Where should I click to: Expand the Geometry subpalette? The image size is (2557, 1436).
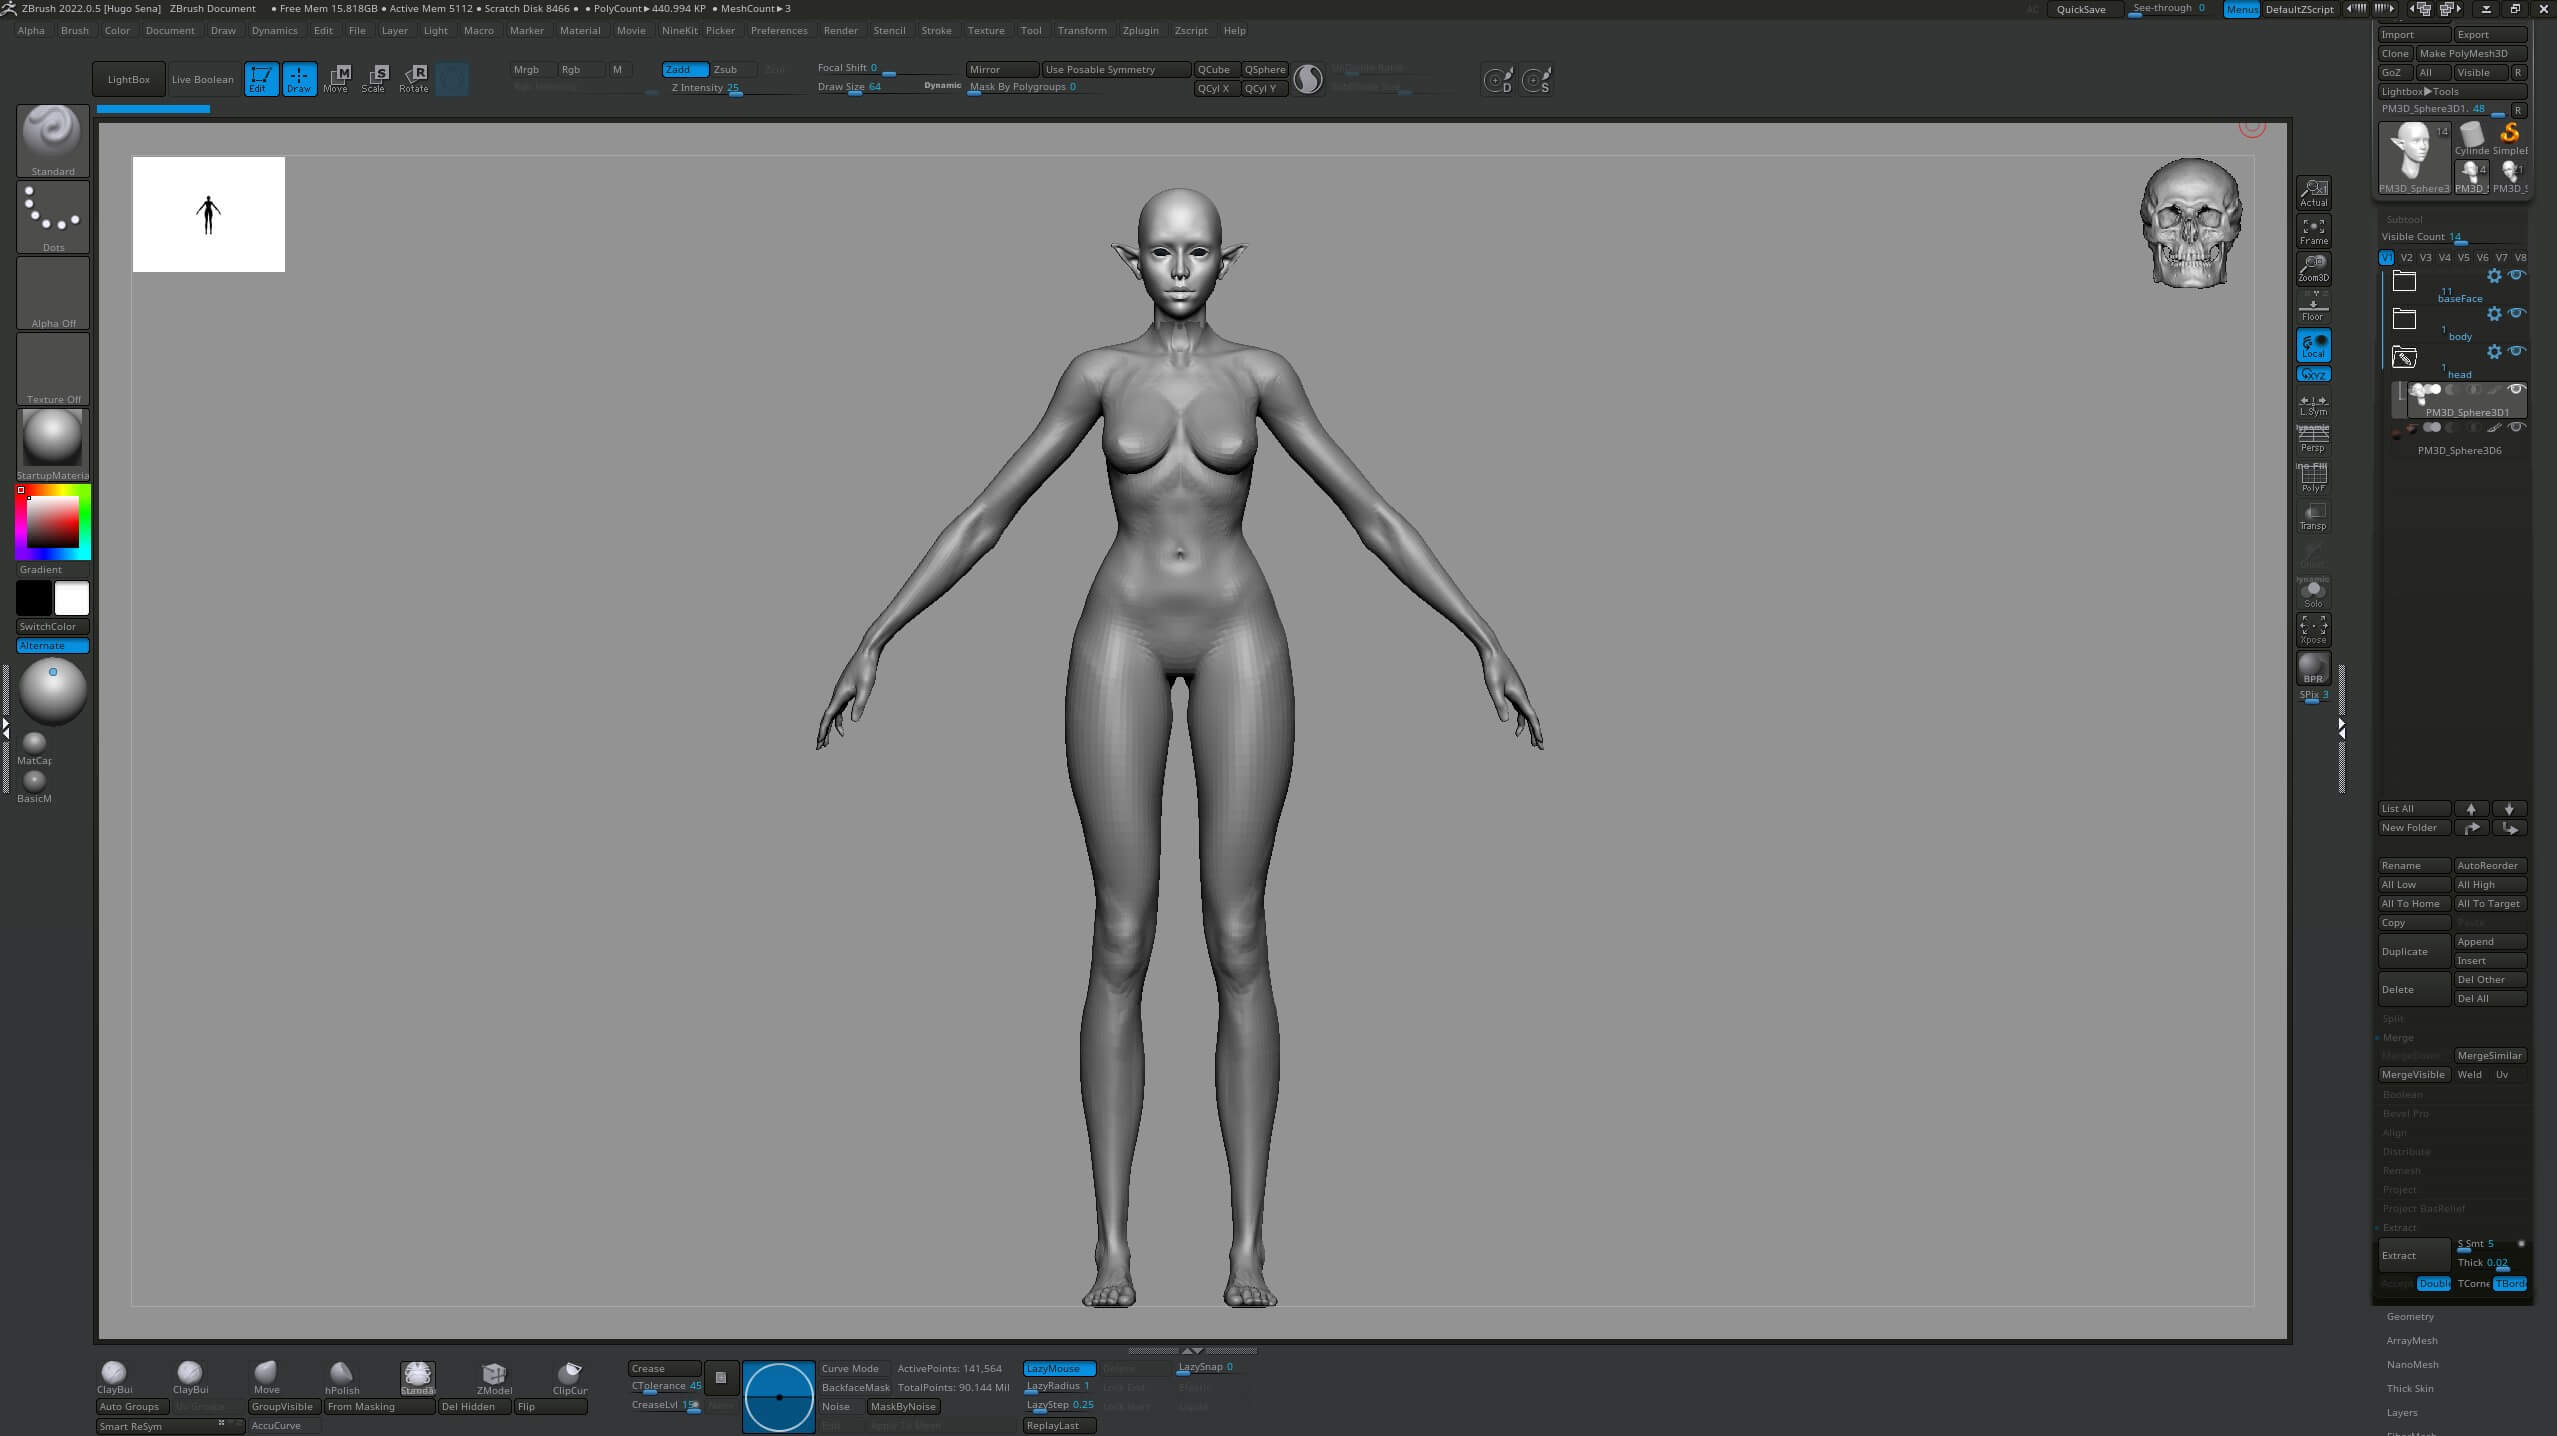(x=2410, y=1316)
